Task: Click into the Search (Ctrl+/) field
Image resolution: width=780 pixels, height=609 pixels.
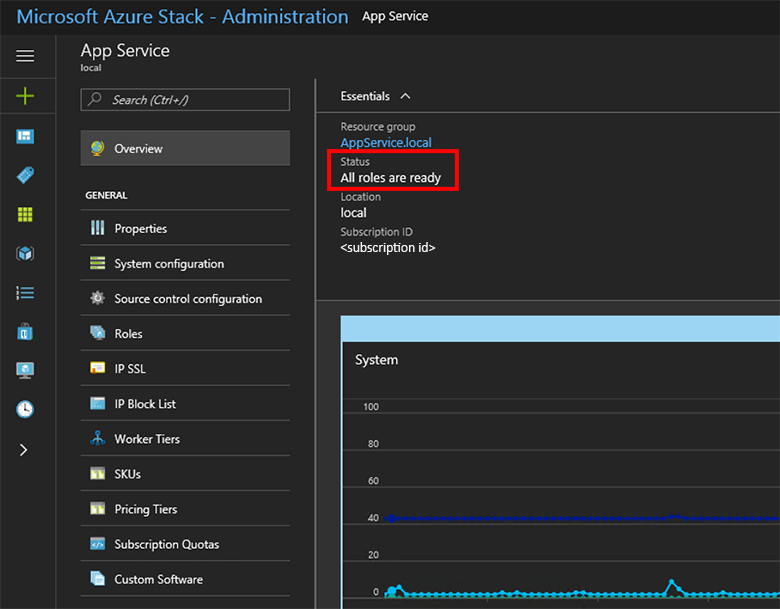Action: click(x=190, y=100)
